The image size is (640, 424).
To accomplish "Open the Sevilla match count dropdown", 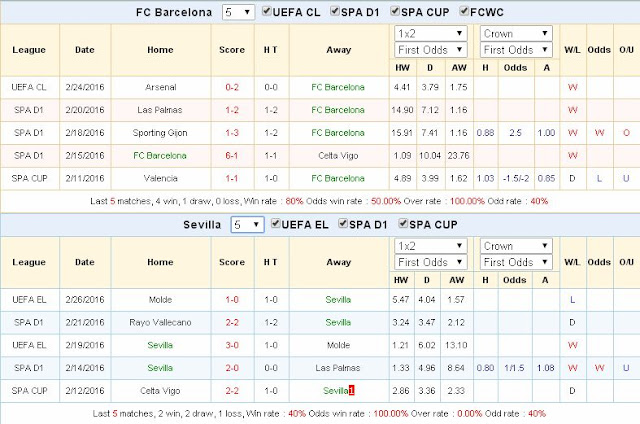I will 250,224.
